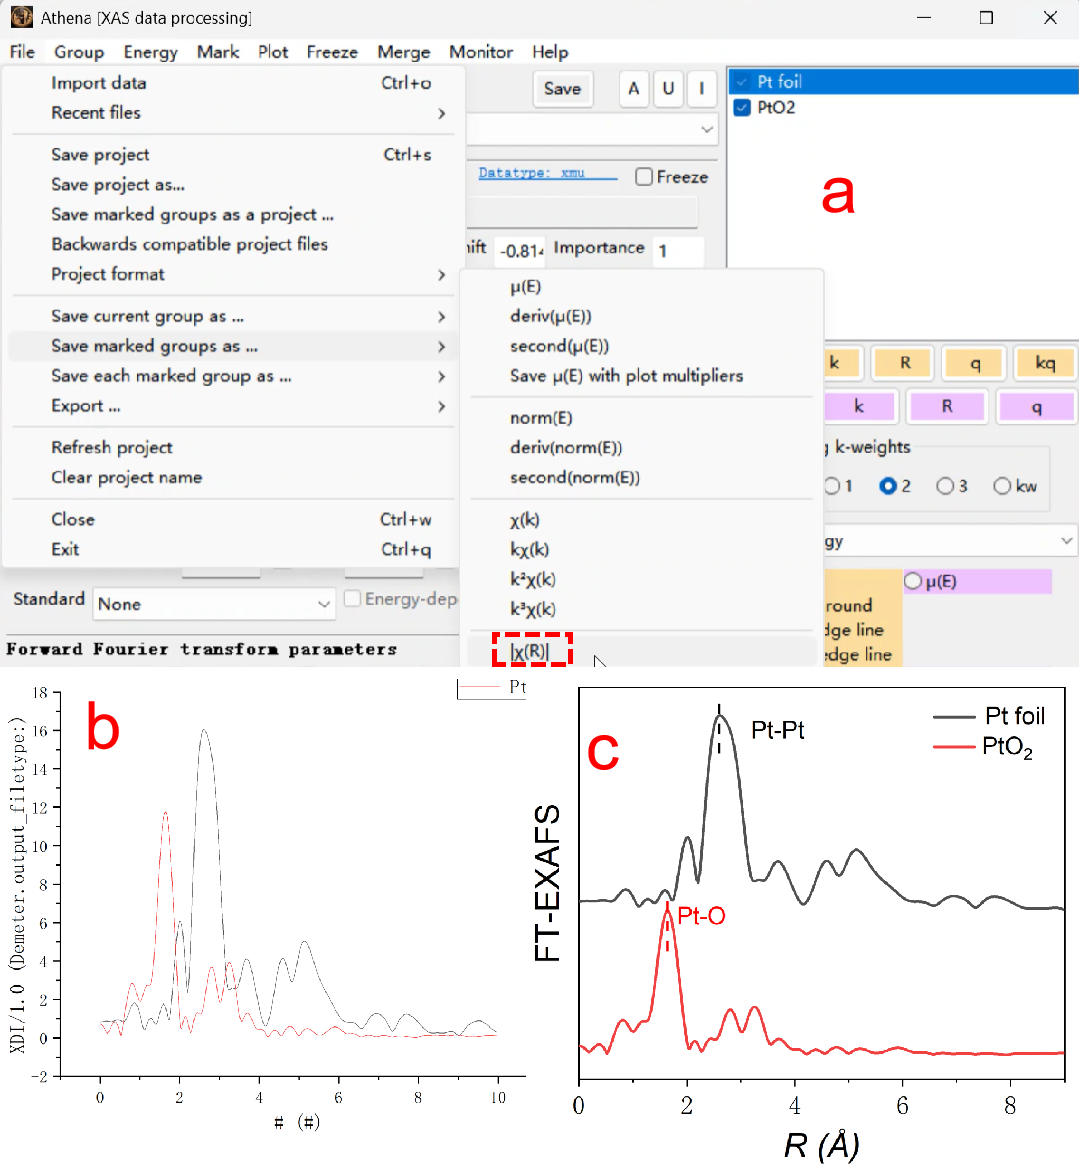Click the I invert marks button
1080x1175 pixels.
point(702,88)
